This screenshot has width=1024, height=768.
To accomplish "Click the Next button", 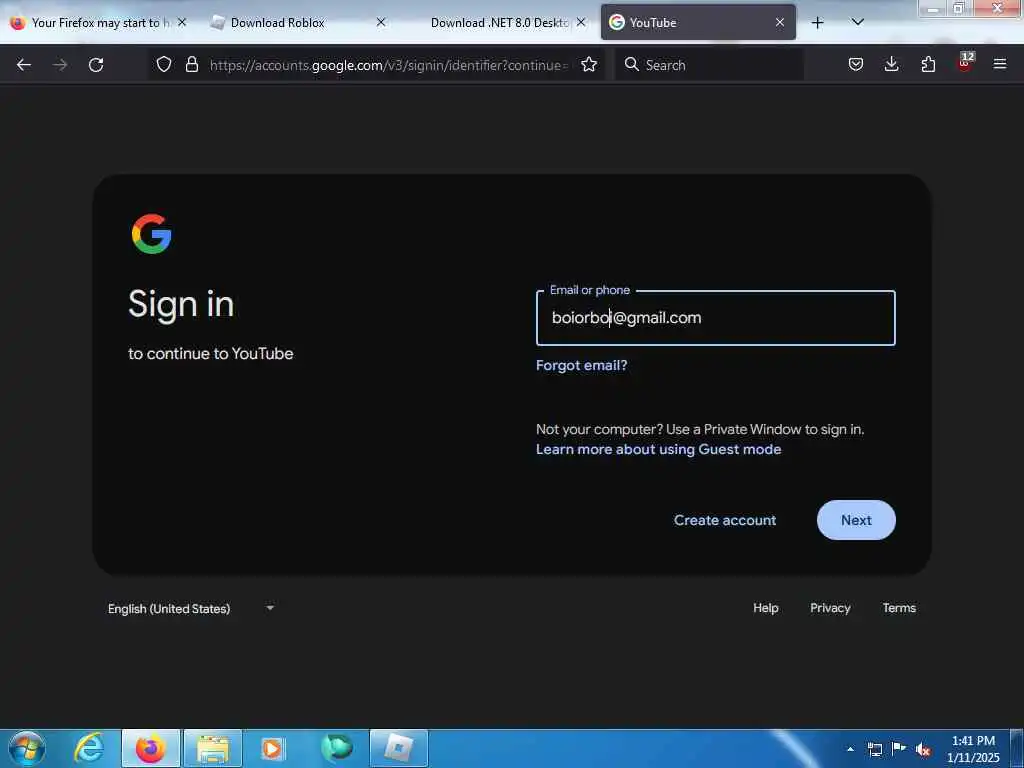I will 856,520.
